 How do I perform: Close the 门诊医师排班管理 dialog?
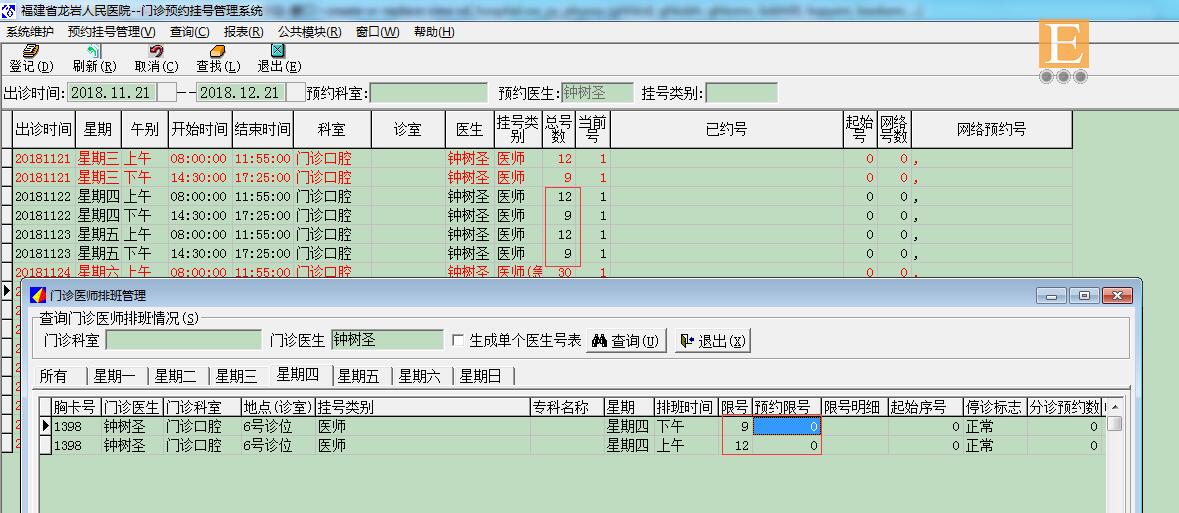tap(1117, 296)
